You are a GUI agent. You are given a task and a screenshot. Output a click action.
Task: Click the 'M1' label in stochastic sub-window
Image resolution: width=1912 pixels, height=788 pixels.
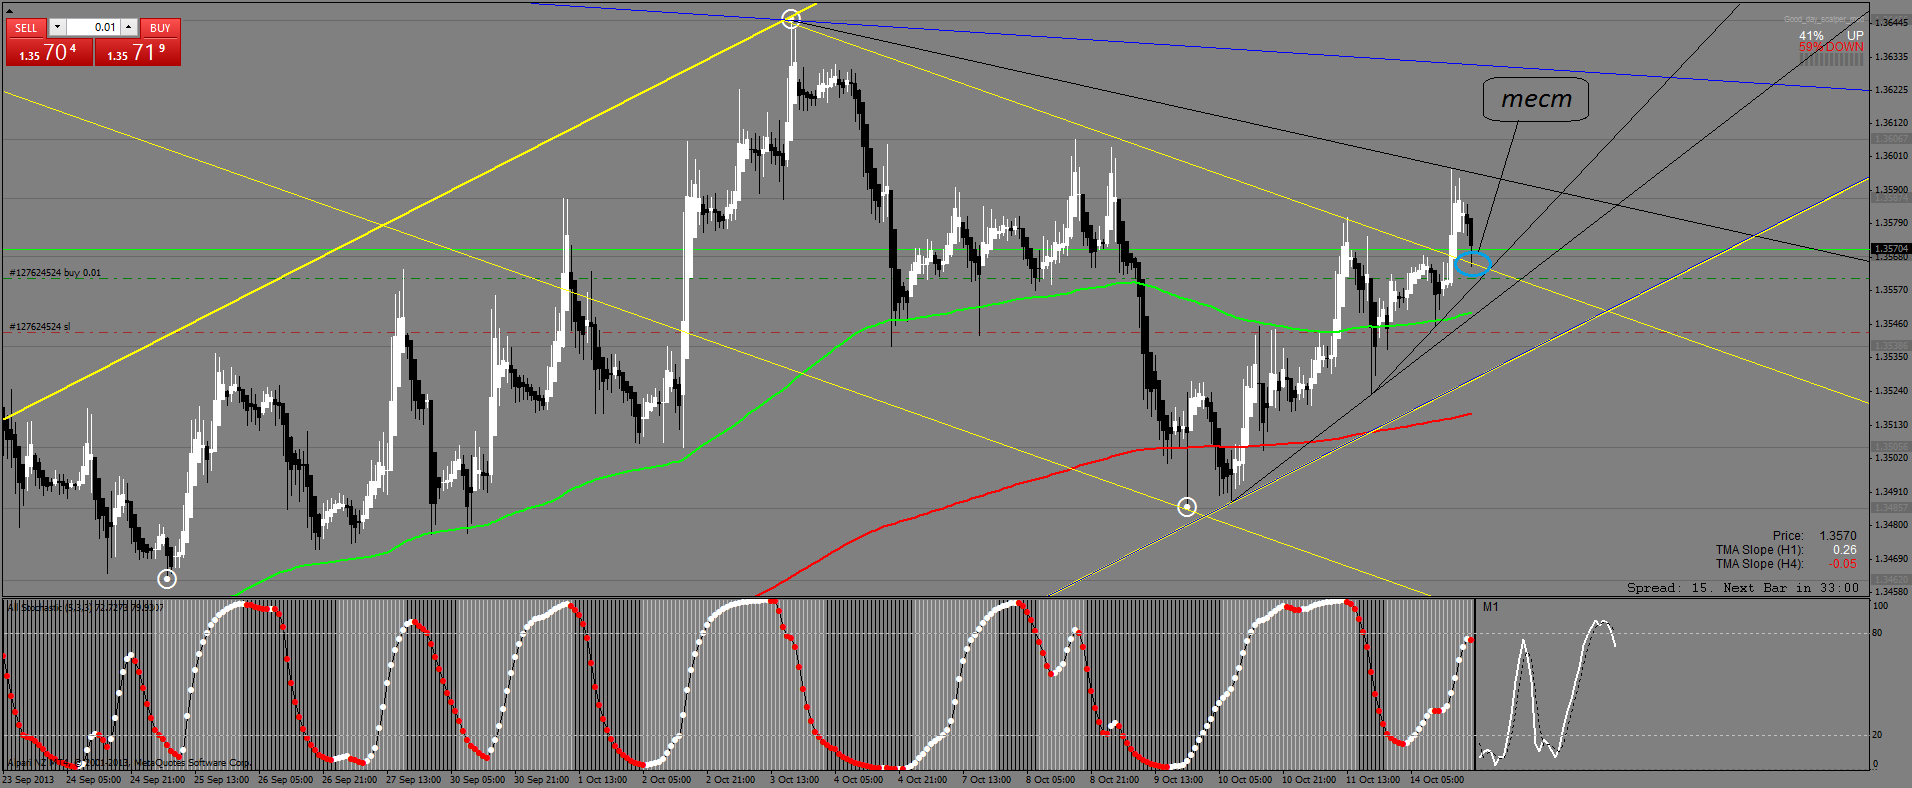pos(1490,607)
